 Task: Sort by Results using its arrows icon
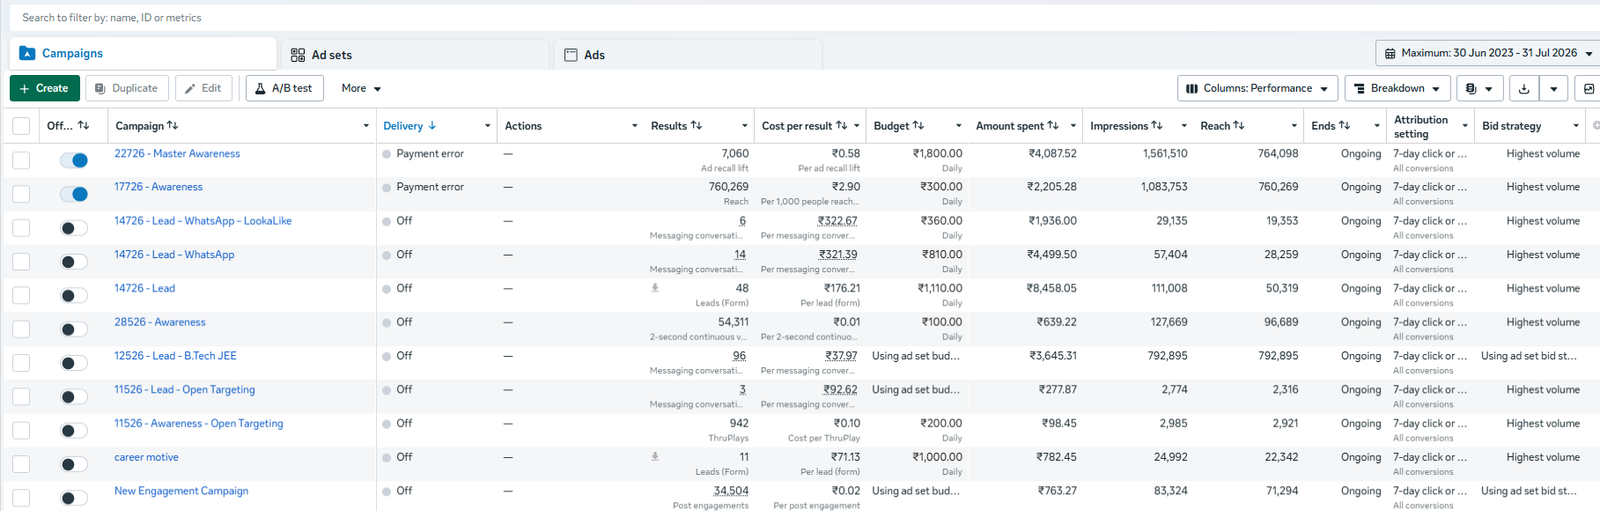(x=697, y=126)
